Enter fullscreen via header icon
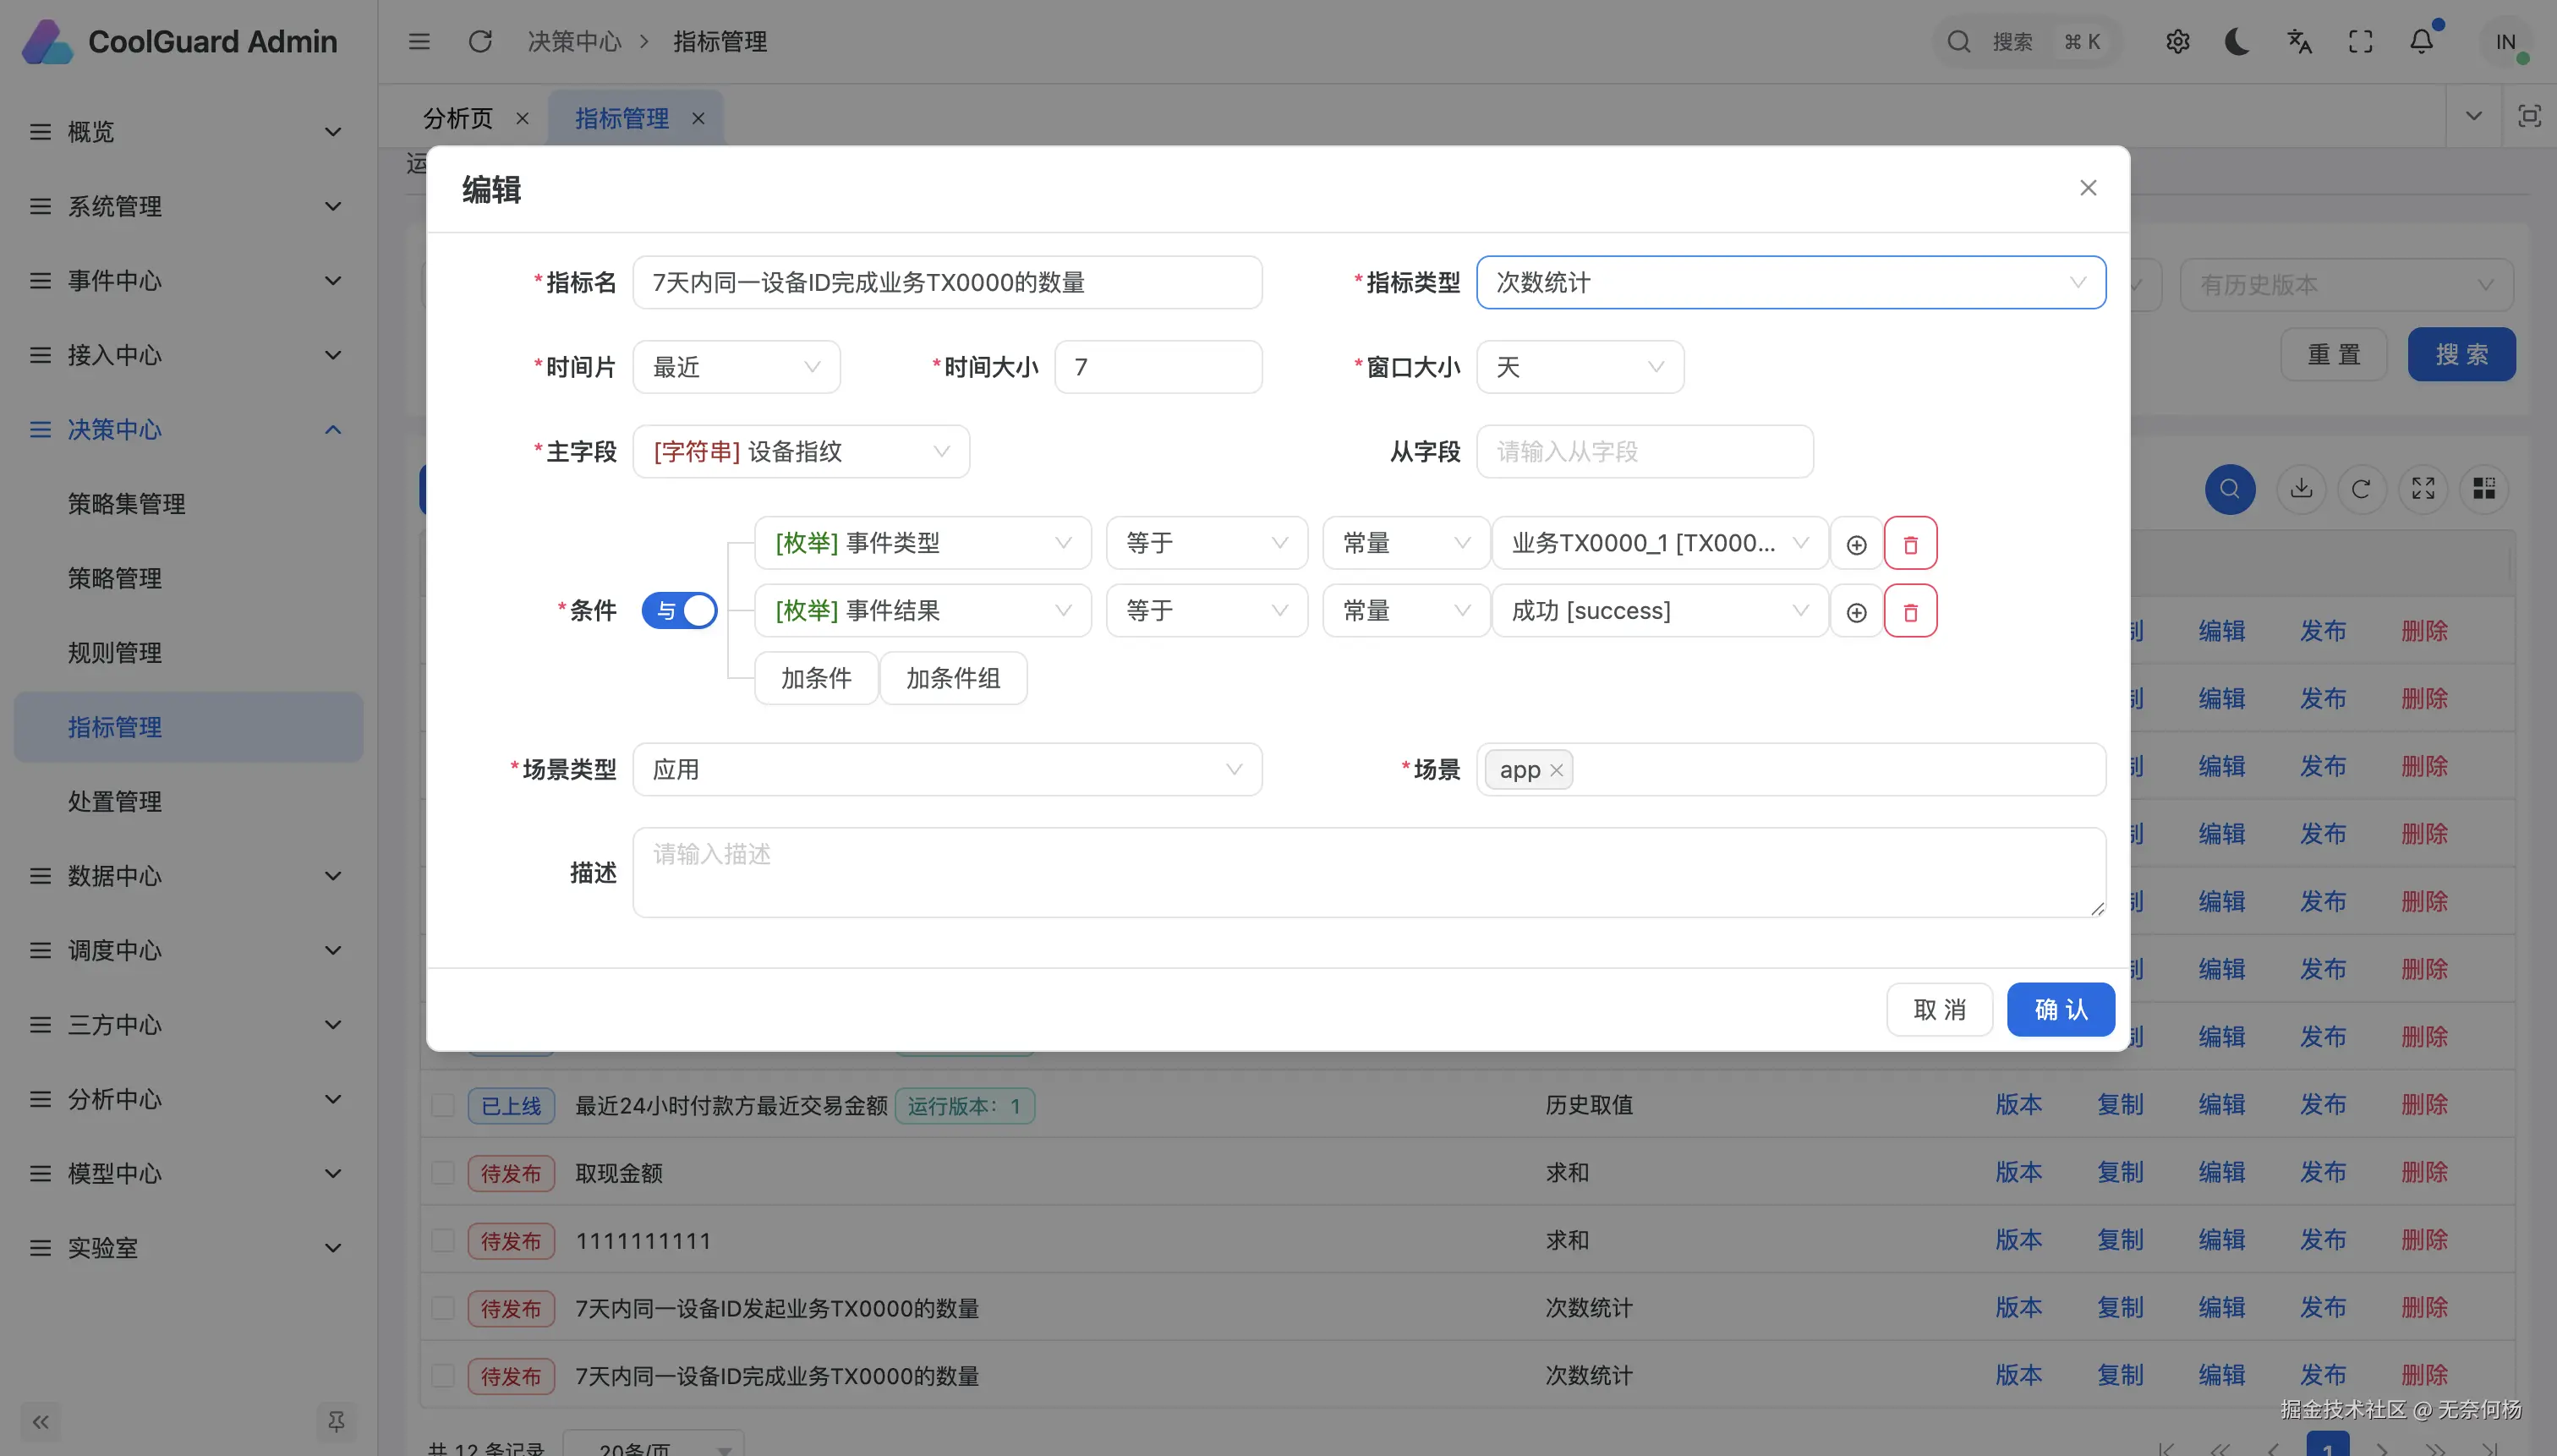 pos(2360,42)
